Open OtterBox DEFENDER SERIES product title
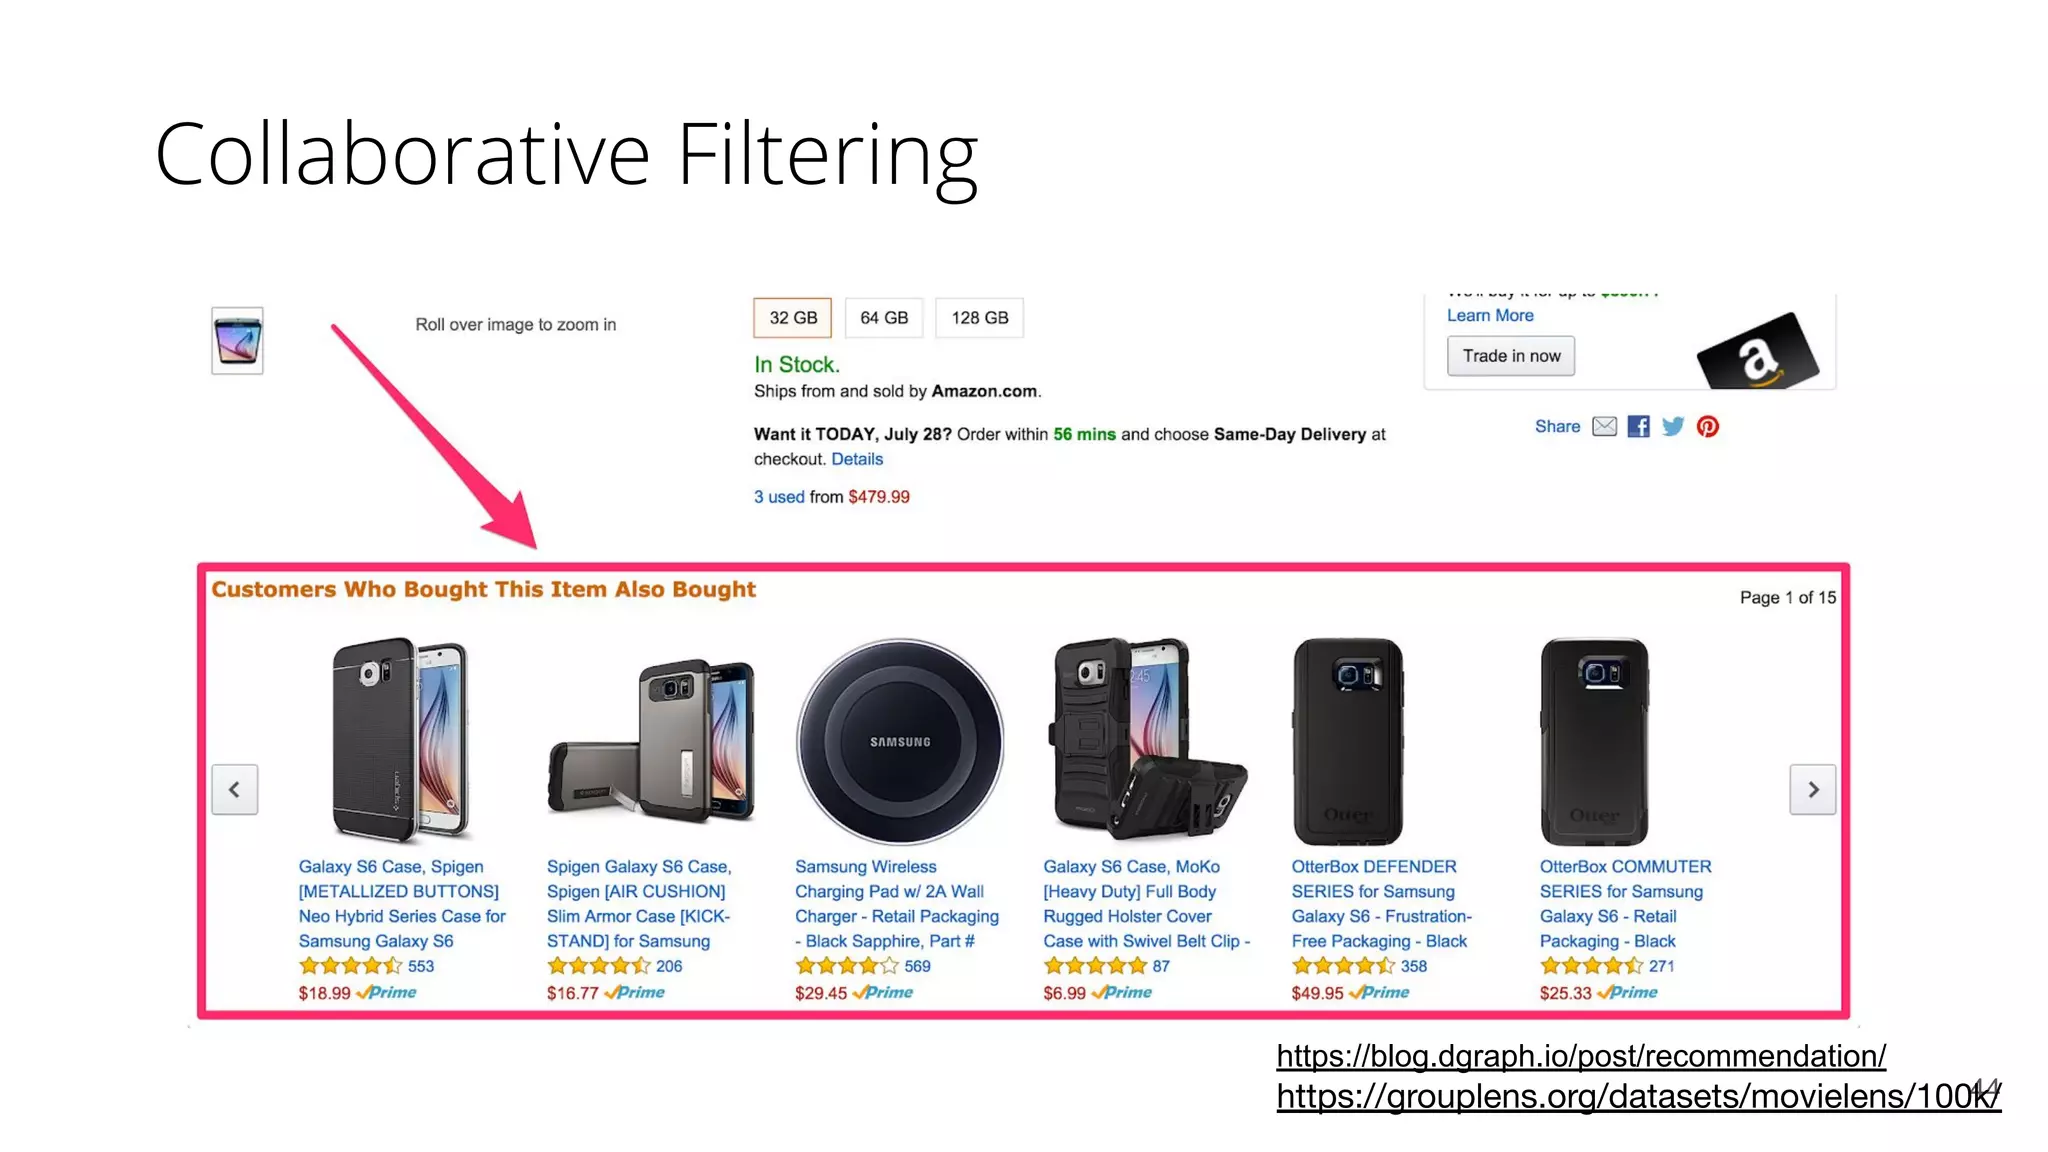2048x1152 pixels. click(x=1381, y=904)
